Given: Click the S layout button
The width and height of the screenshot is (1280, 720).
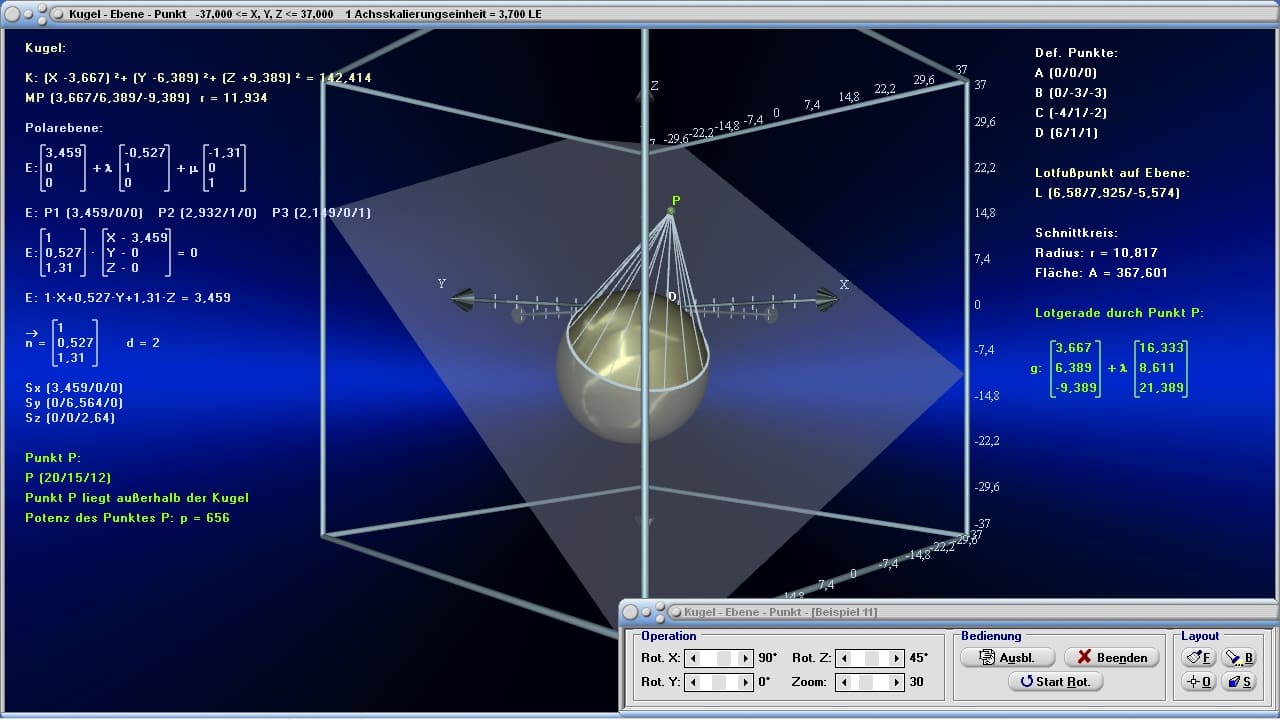Looking at the screenshot, I should [x=1239, y=681].
